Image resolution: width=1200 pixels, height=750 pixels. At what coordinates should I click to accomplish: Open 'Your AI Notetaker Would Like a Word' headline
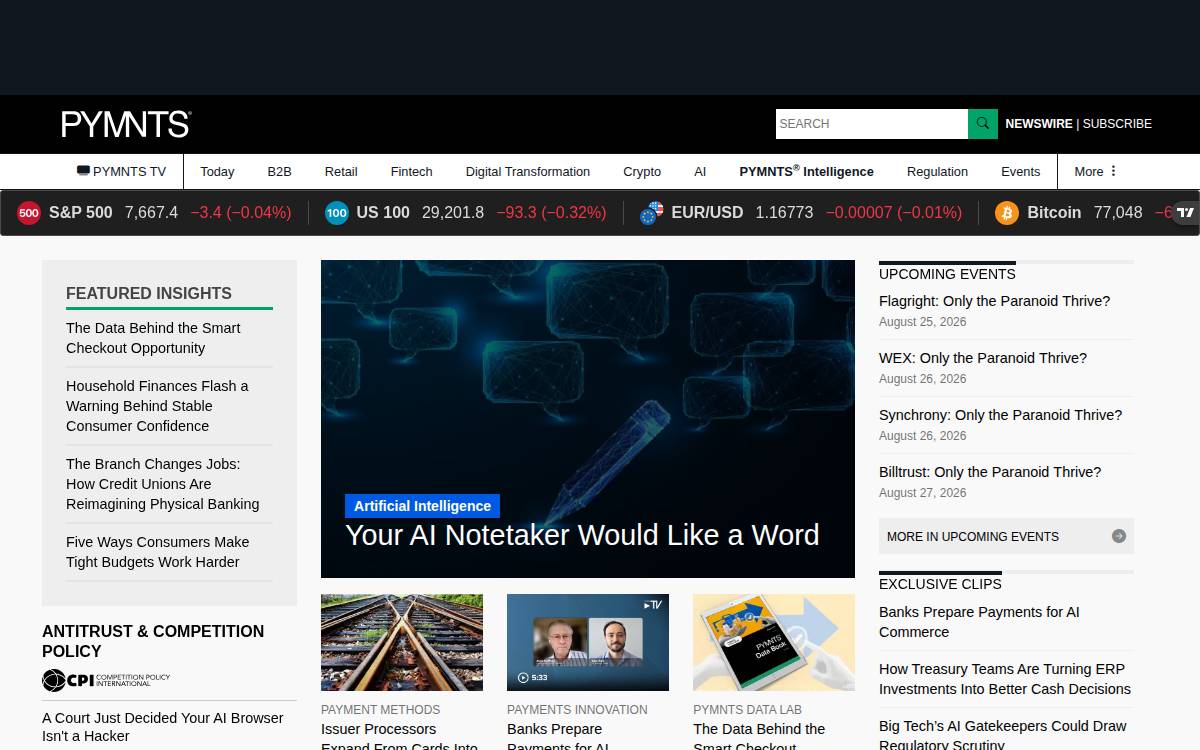[x=582, y=535]
